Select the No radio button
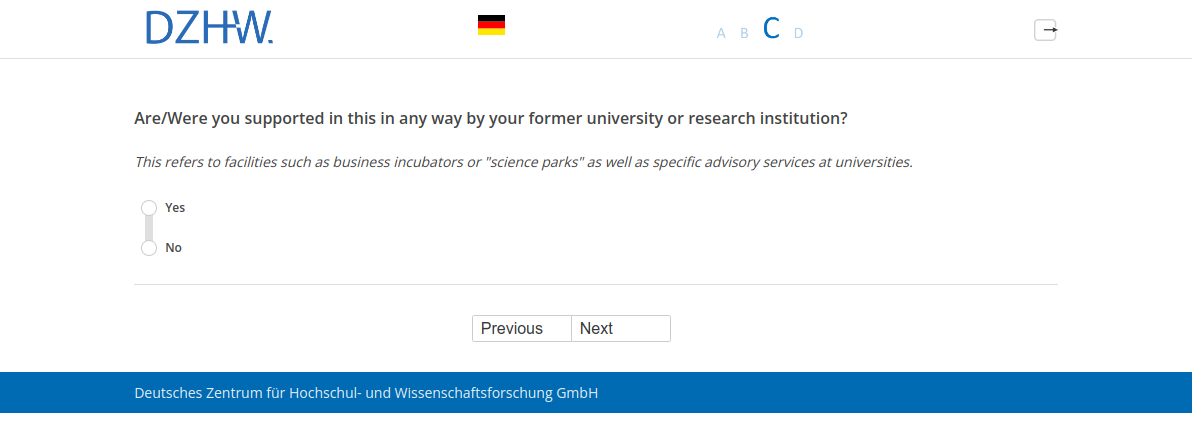The width and height of the screenshot is (1192, 422). pos(149,247)
